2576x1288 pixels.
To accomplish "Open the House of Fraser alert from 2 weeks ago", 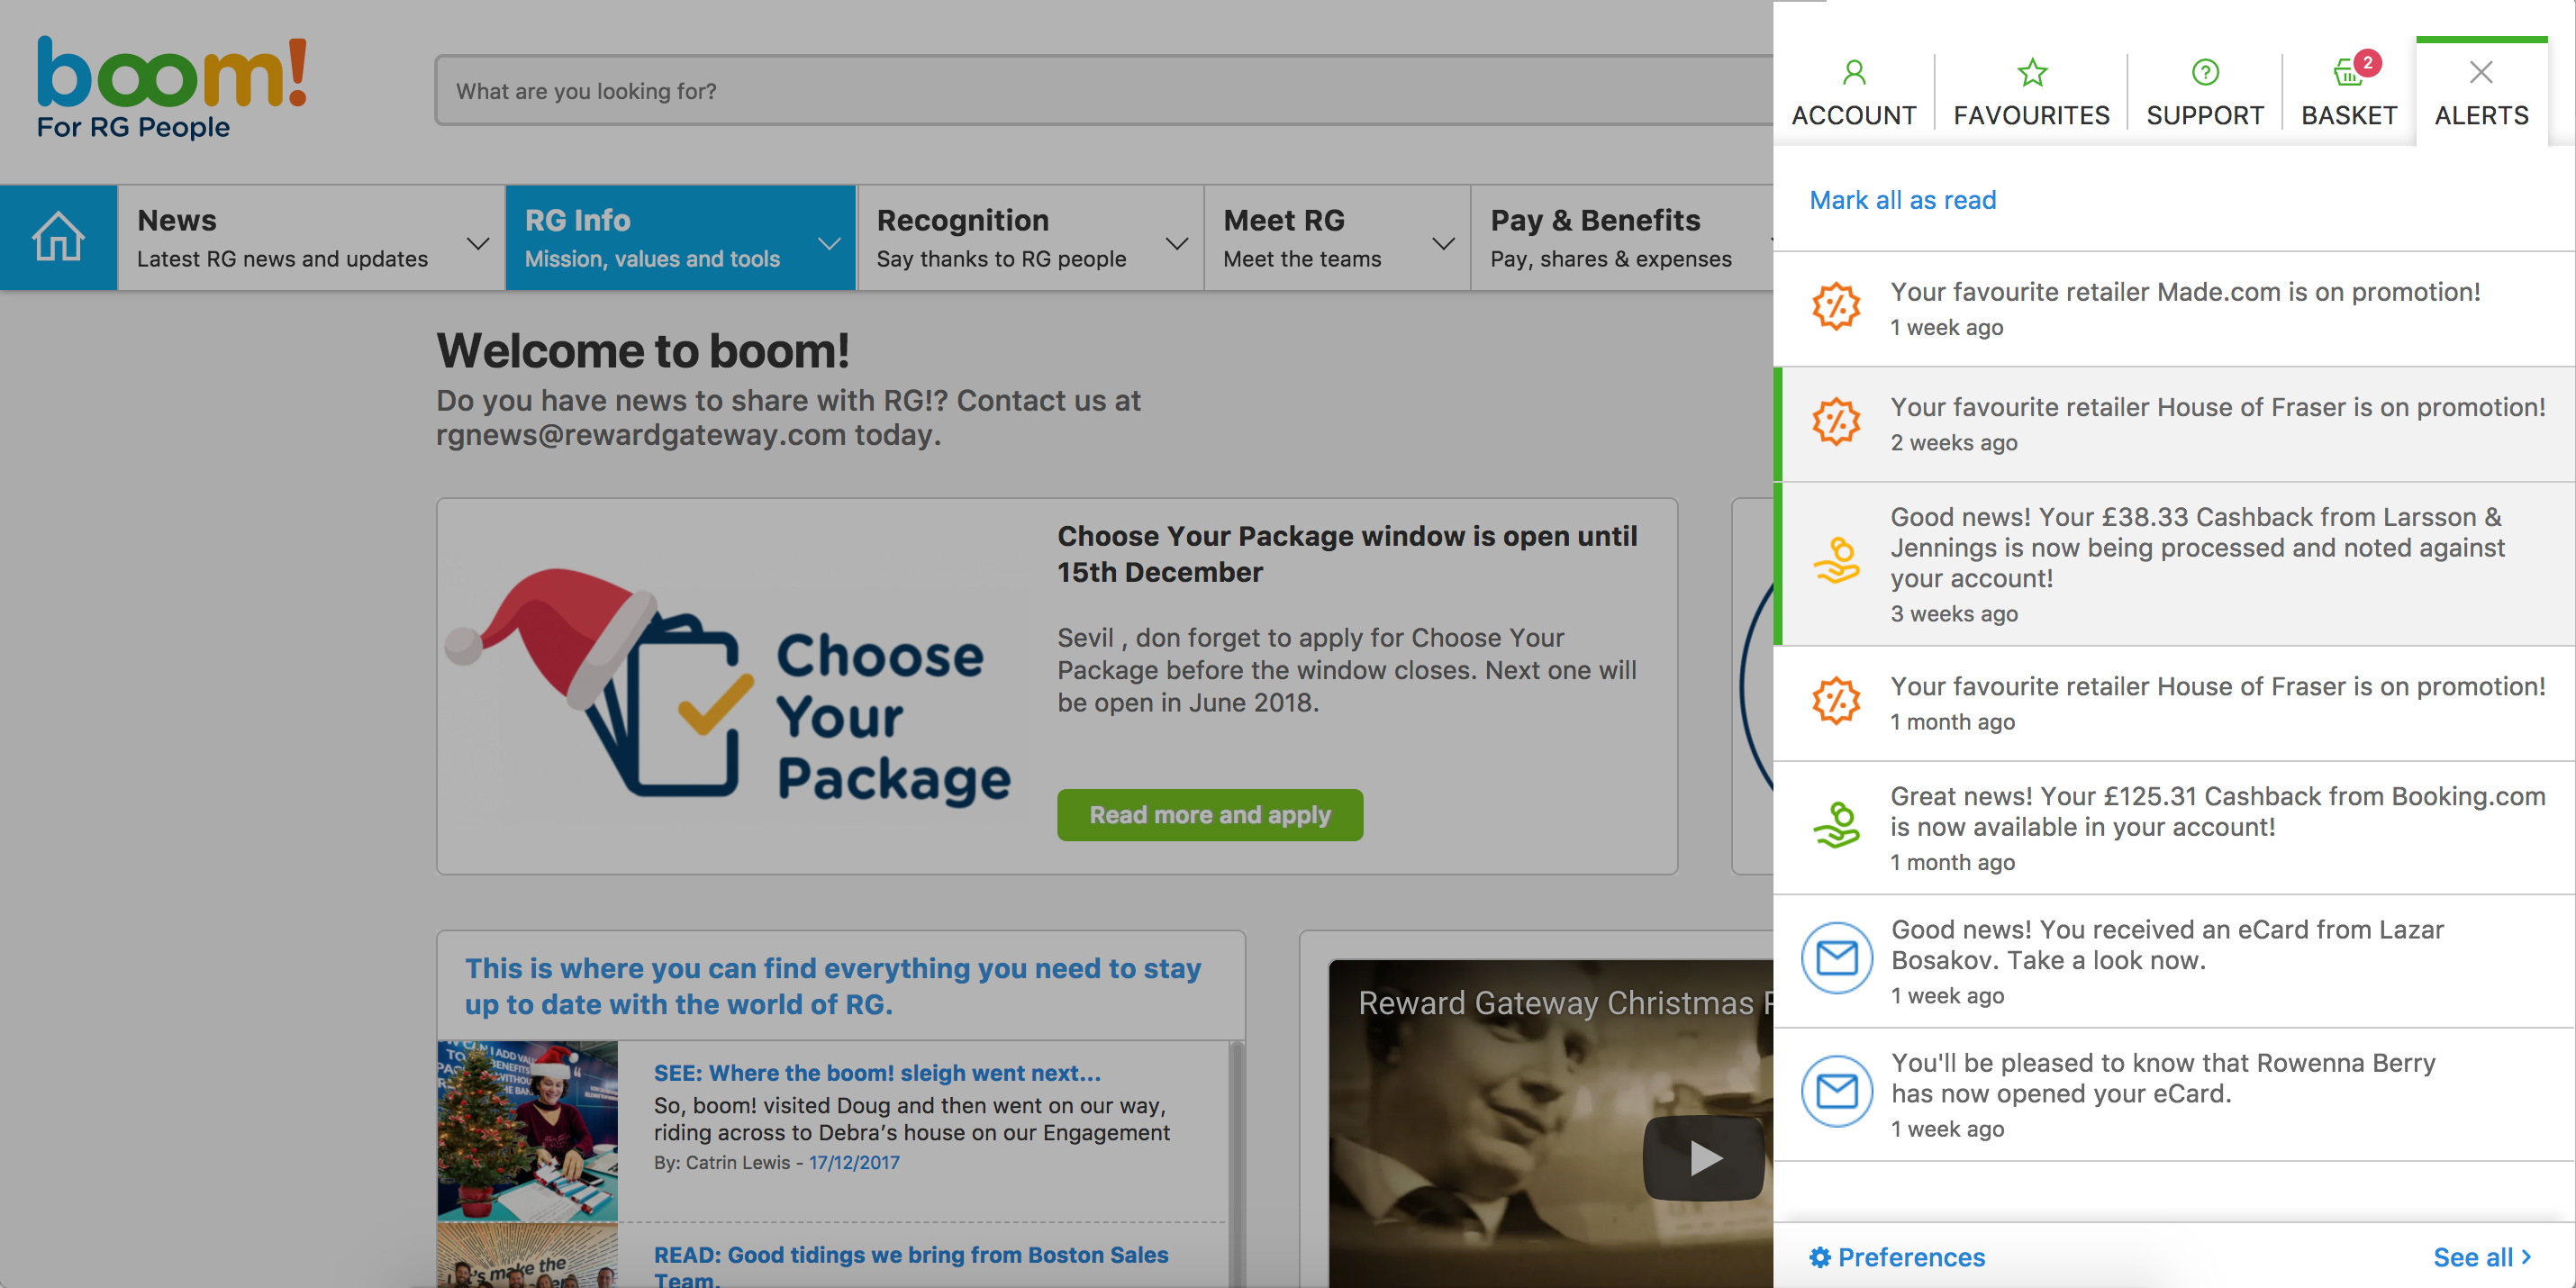I will pos(2217,407).
